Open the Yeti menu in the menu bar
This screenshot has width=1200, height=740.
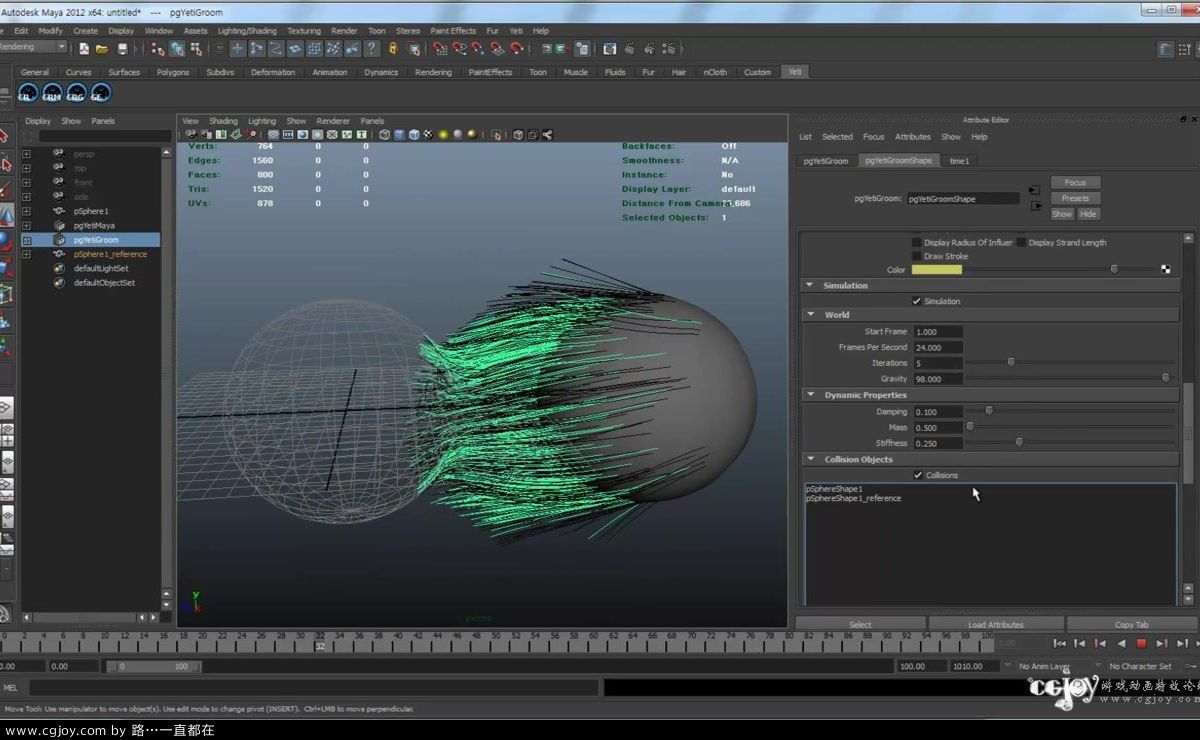[x=517, y=31]
